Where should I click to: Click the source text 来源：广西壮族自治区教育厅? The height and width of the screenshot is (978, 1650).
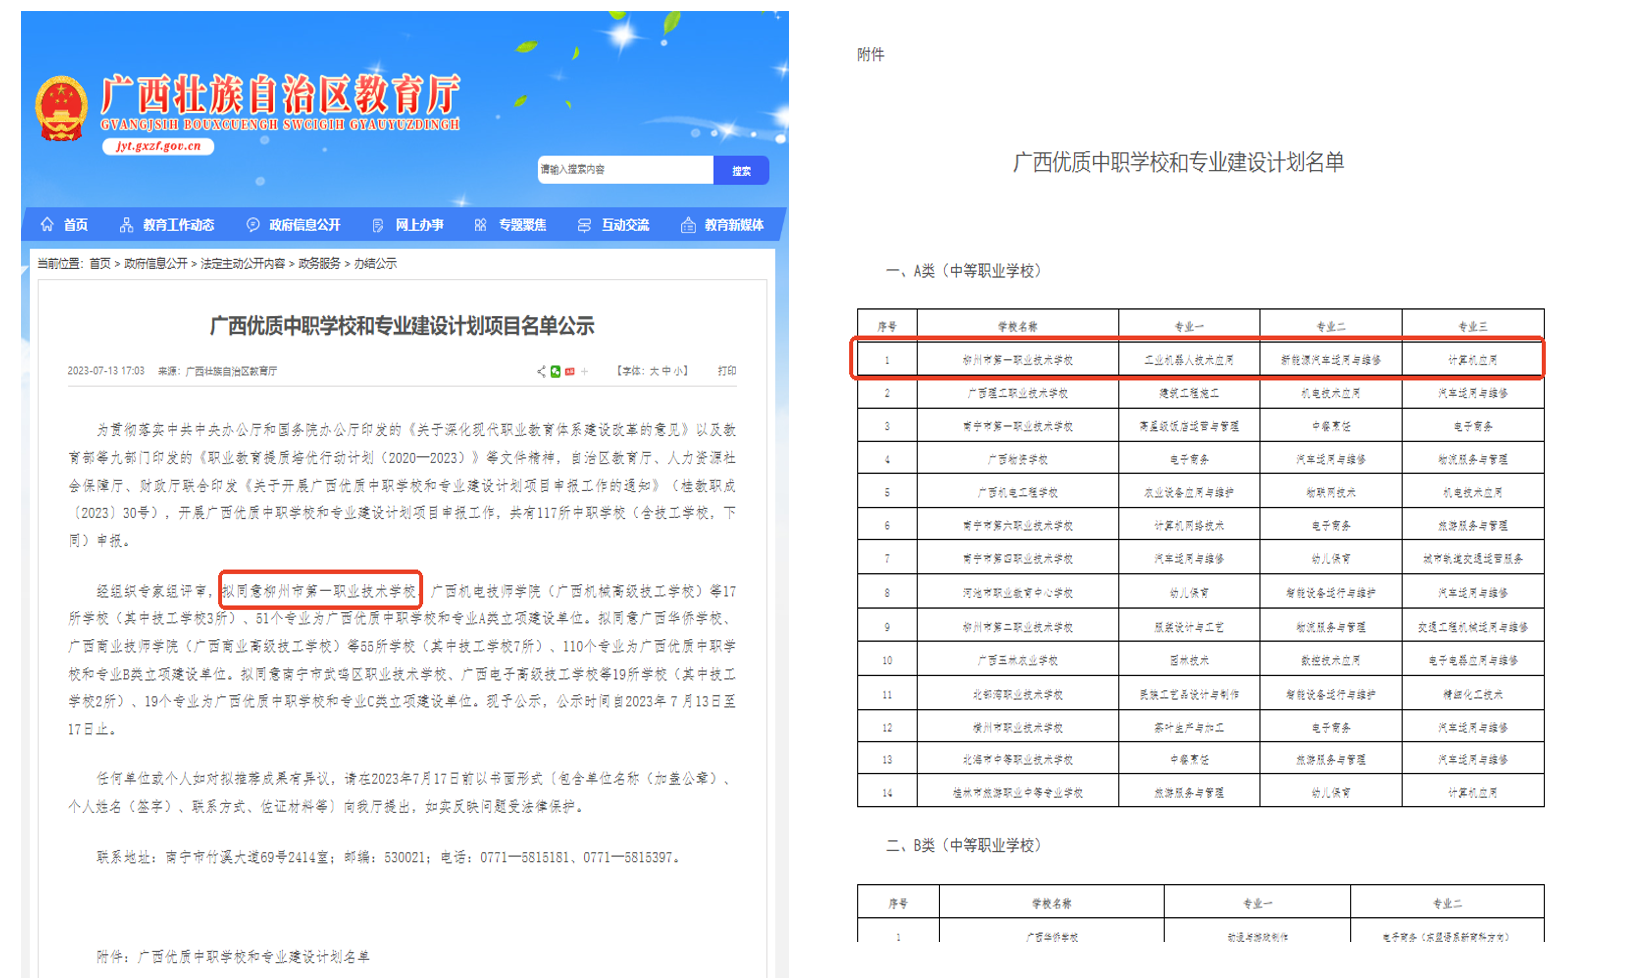[217, 371]
